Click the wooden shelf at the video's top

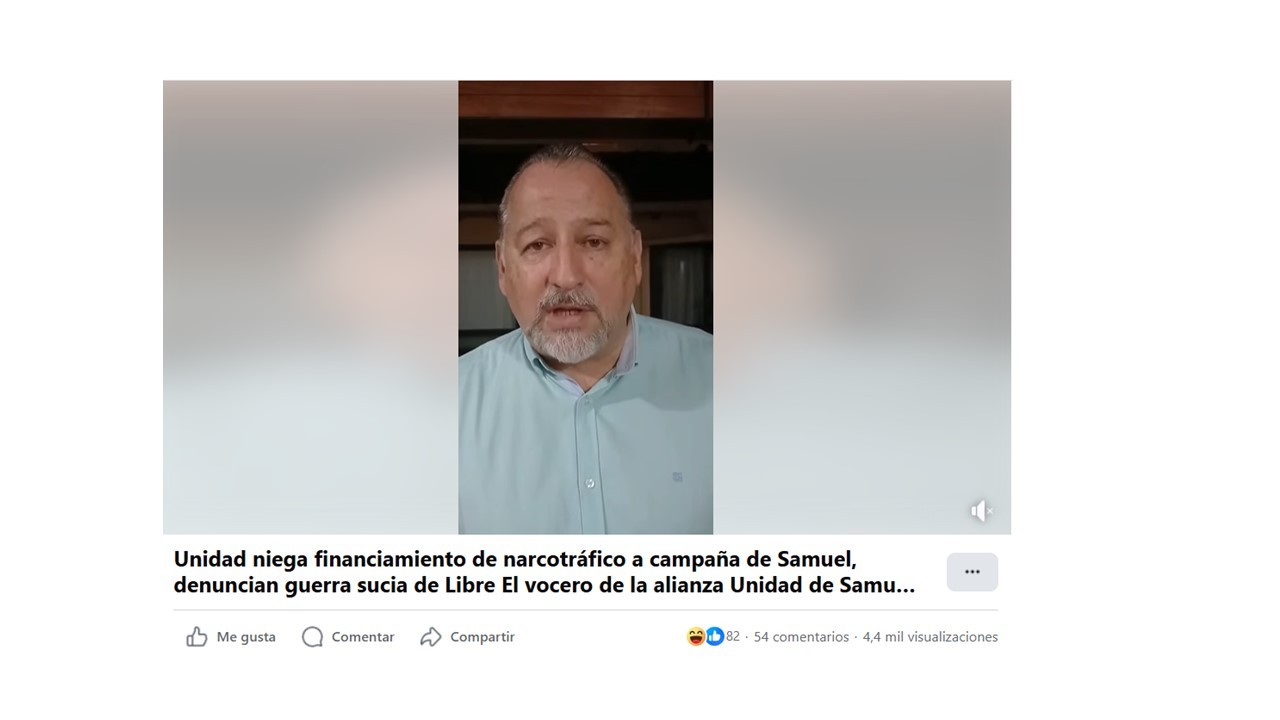pyautogui.click(x=585, y=100)
